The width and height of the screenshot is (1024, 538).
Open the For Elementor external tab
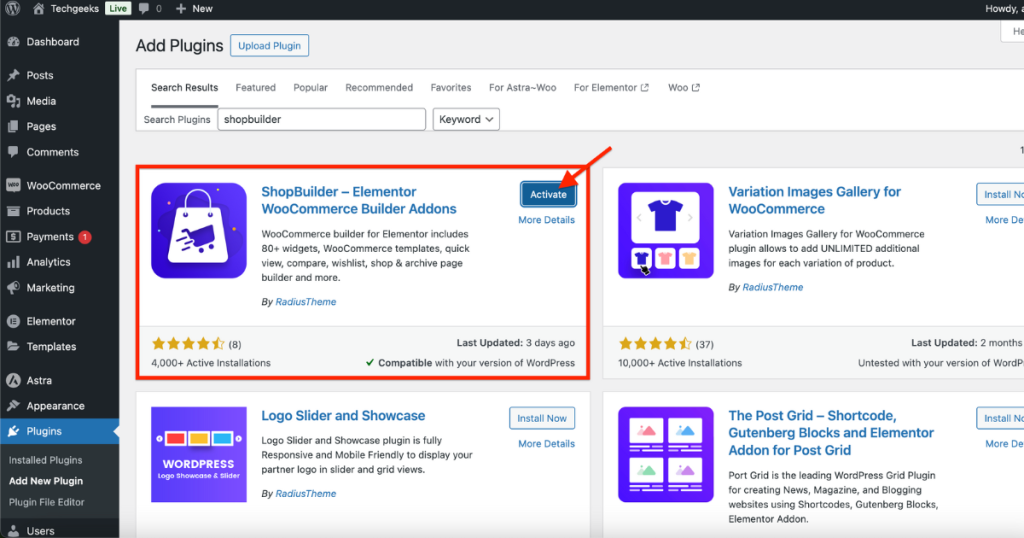click(x=611, y=87)
